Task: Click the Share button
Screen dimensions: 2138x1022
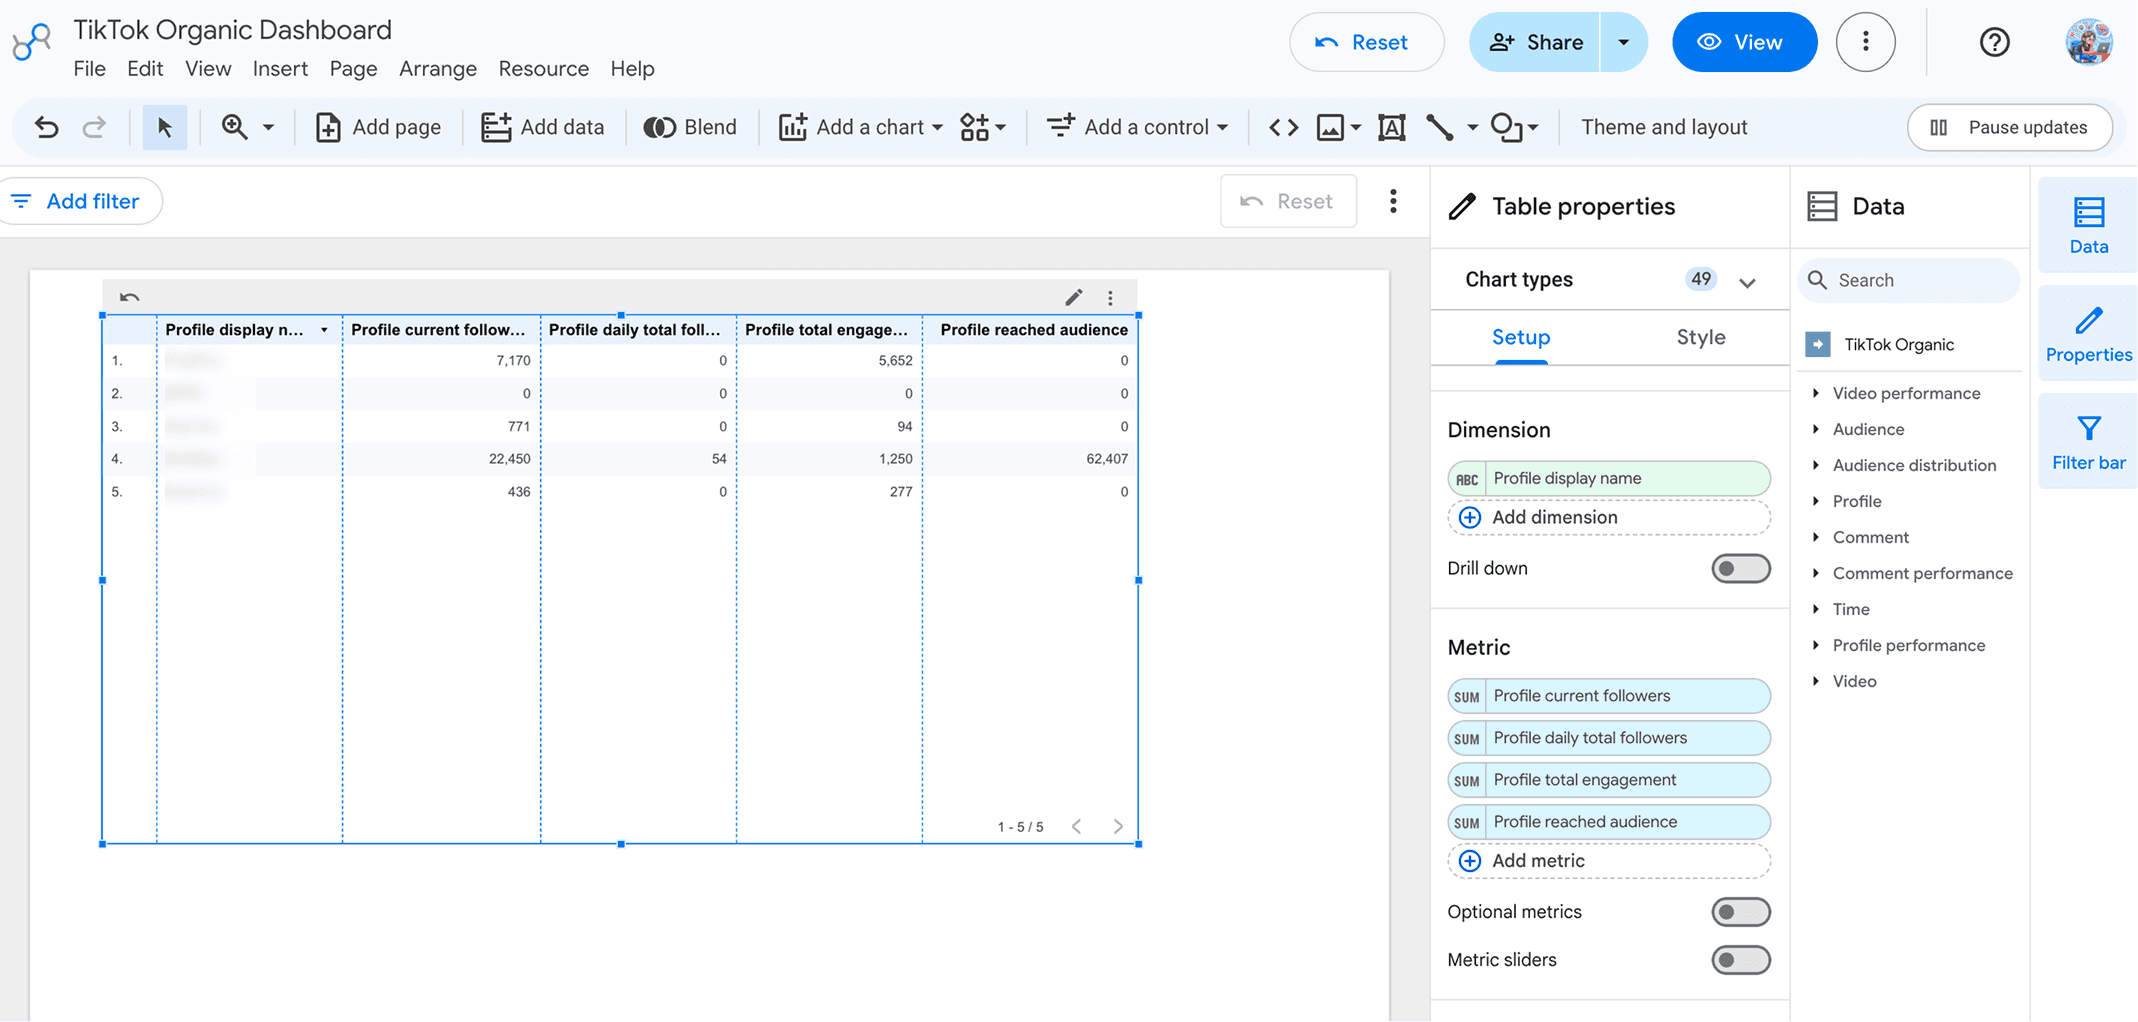Action: [1535, 42]
